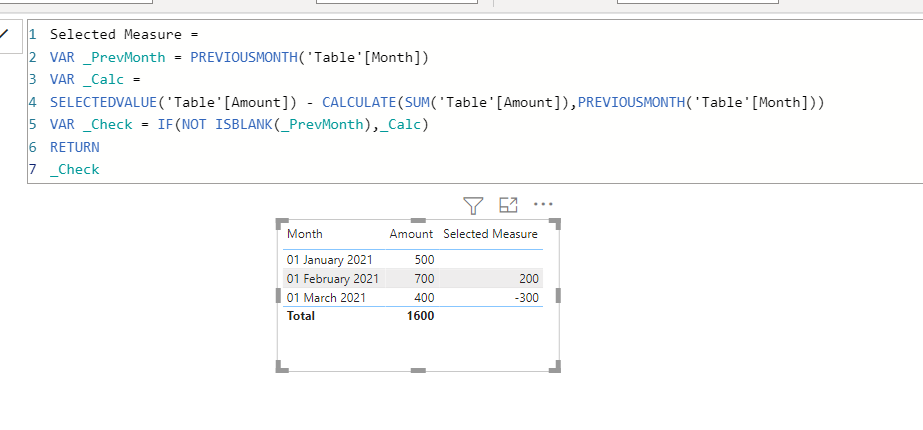
Task: Click the total amount 1600
Action: (x=420, y=316)
